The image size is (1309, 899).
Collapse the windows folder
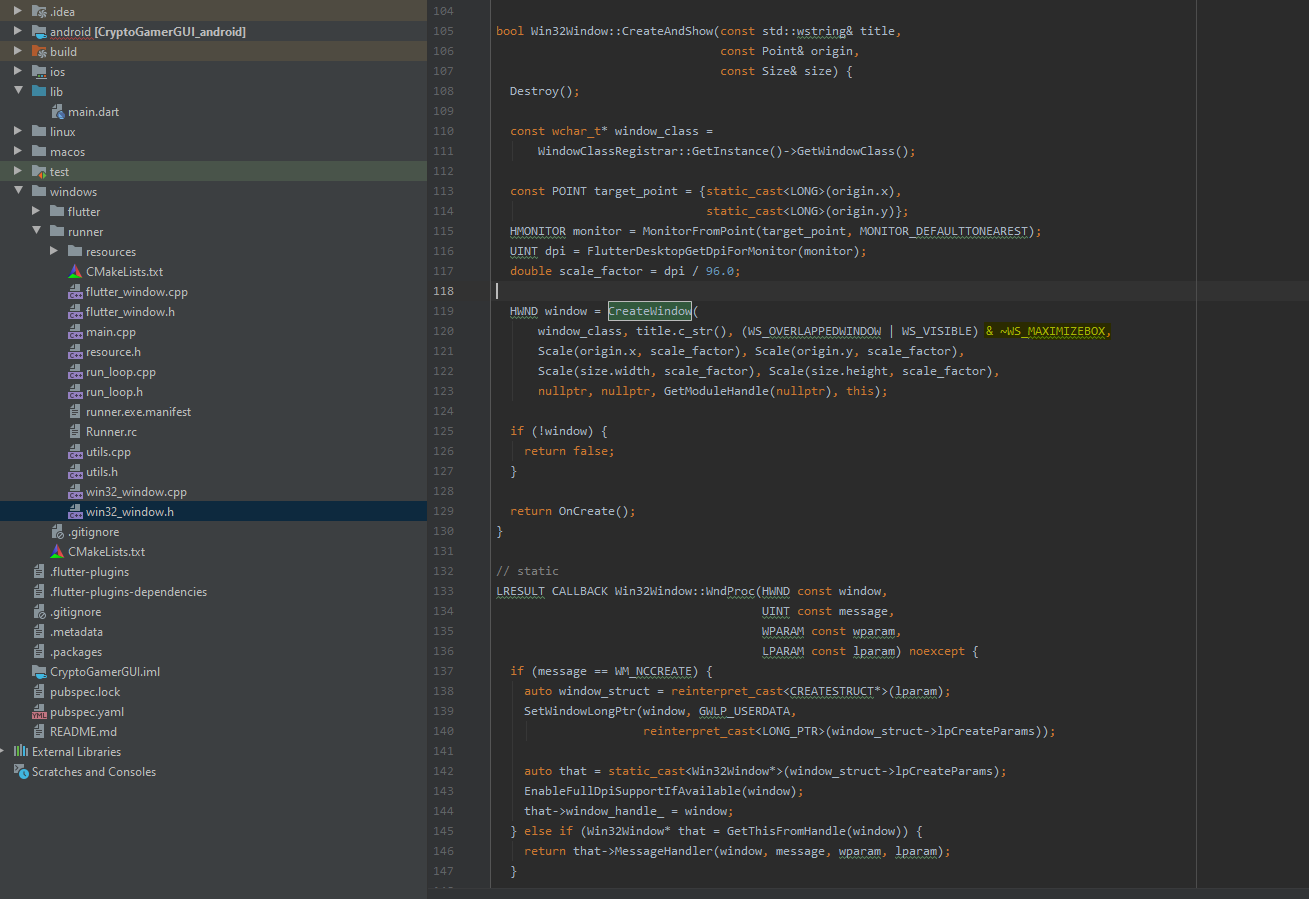(16, 191)
